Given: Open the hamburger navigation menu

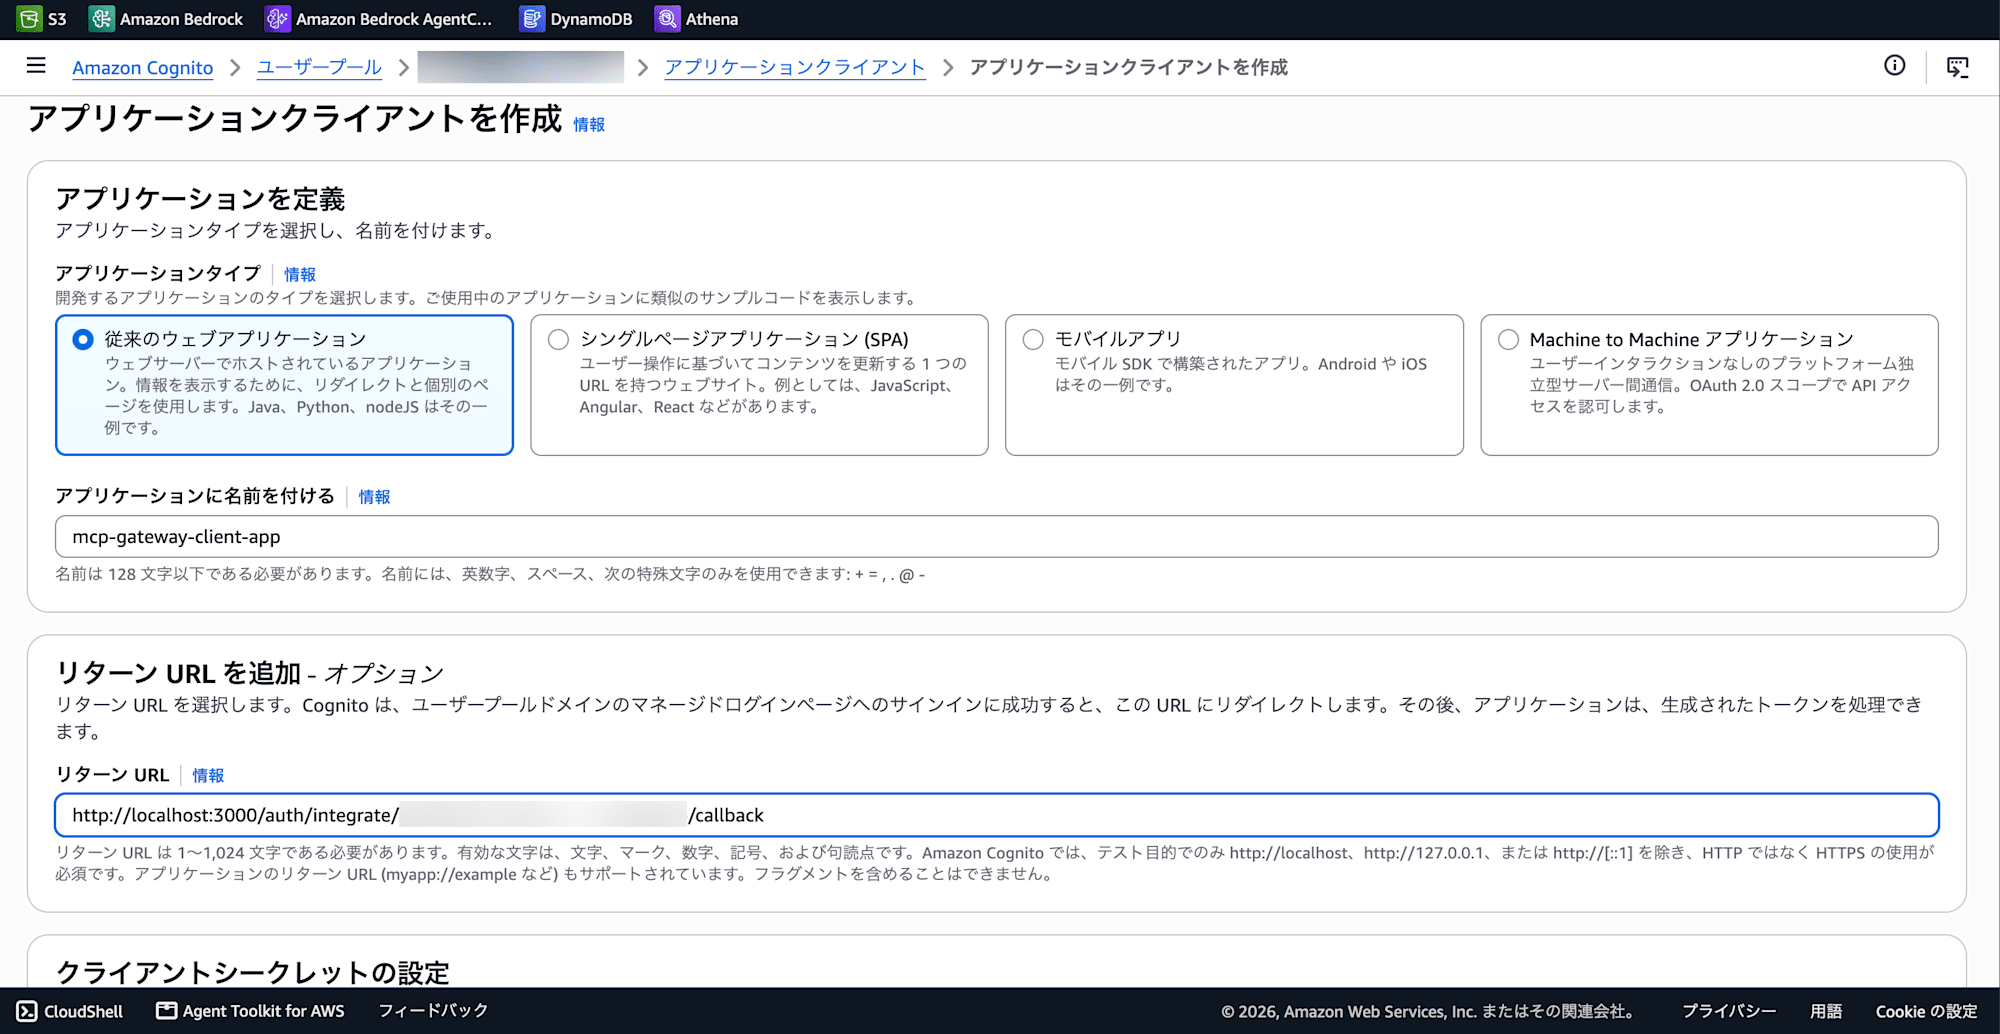Looking at the screenshot, I should 36,66.
